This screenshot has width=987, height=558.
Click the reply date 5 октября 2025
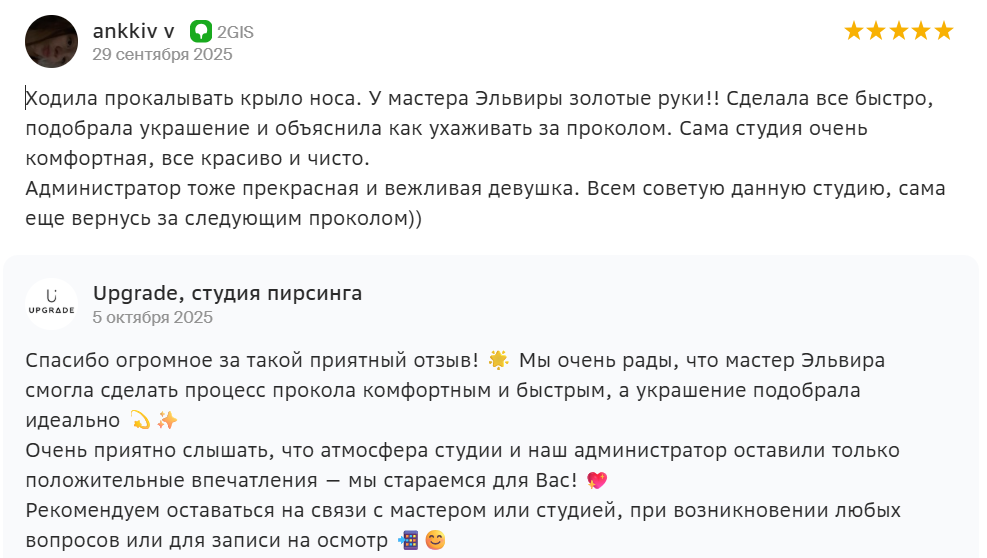pos(152,317)
